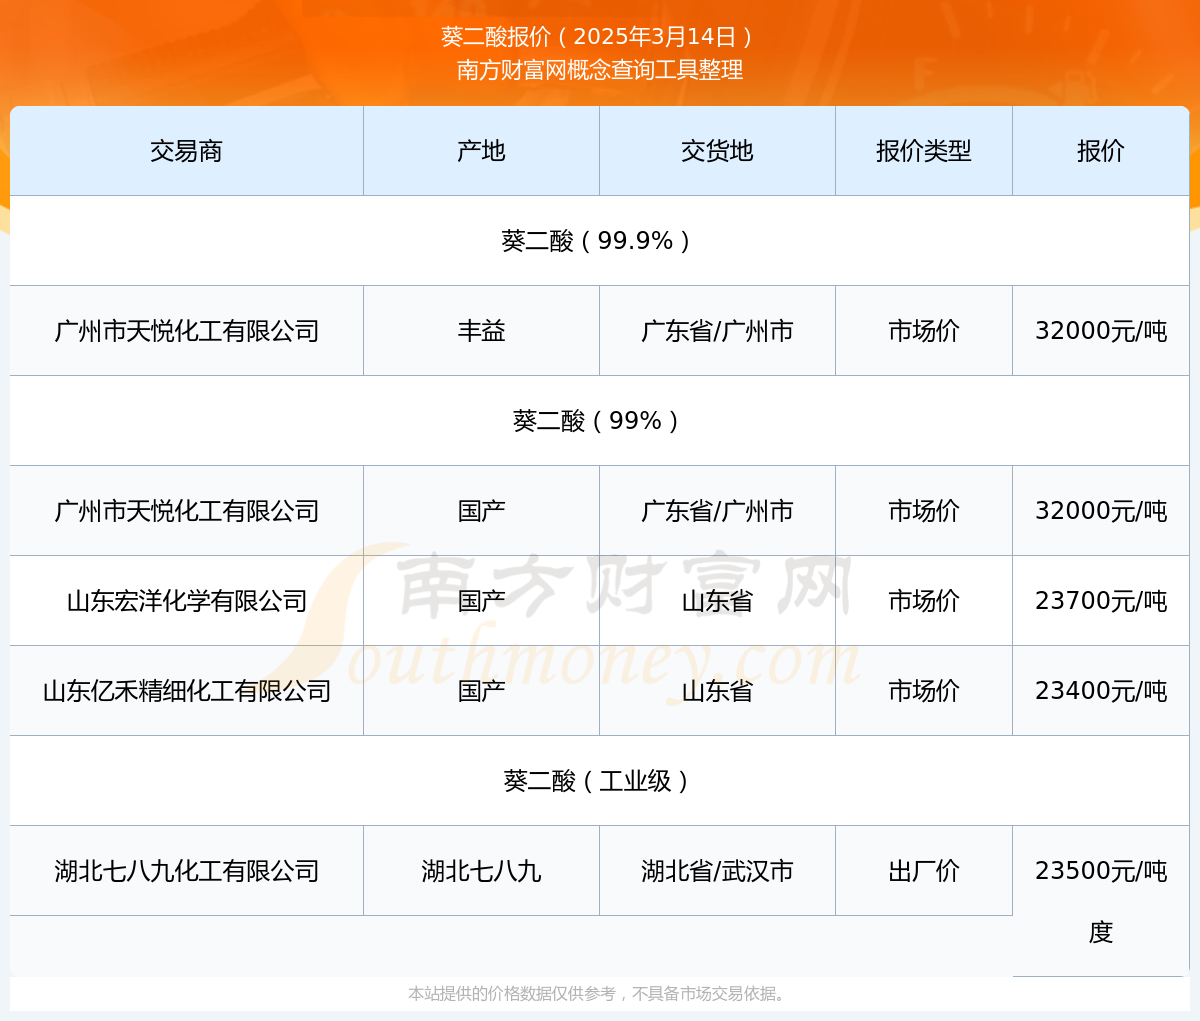Click the 23700元/吨 price cell
Screen dimensions: 1200x1021
pyautogui.click(x=1101, y=601)
